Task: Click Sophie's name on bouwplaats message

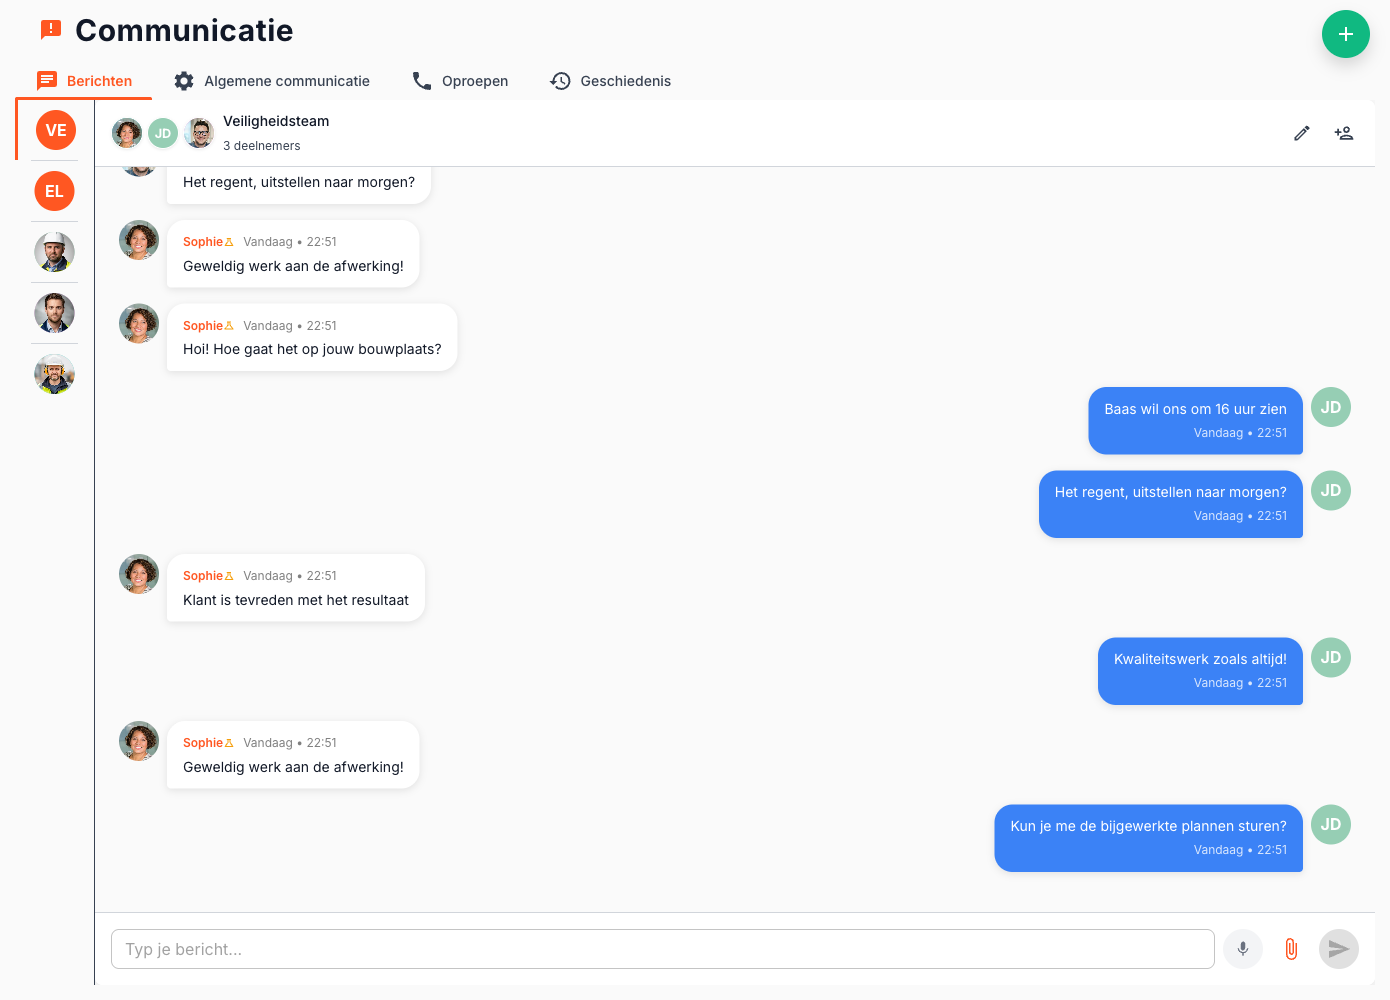Action: click(203, 326)
